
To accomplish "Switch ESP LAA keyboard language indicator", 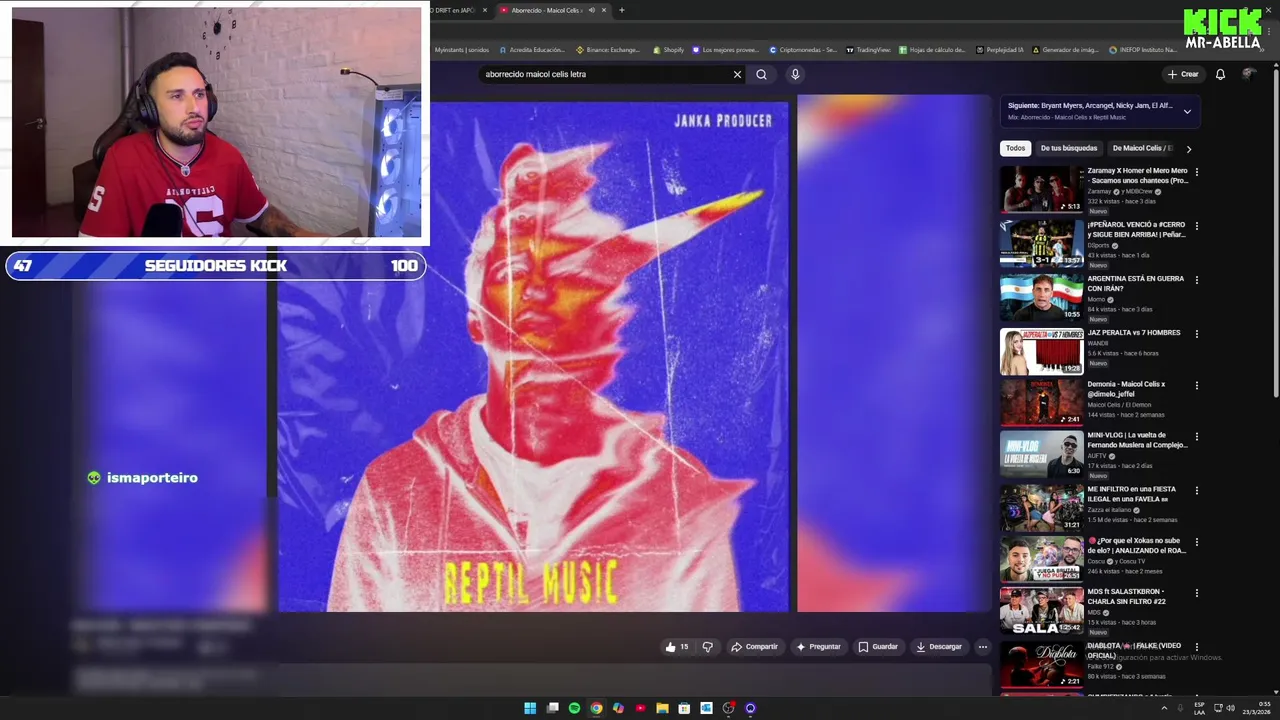I will tap(1199, 708).
